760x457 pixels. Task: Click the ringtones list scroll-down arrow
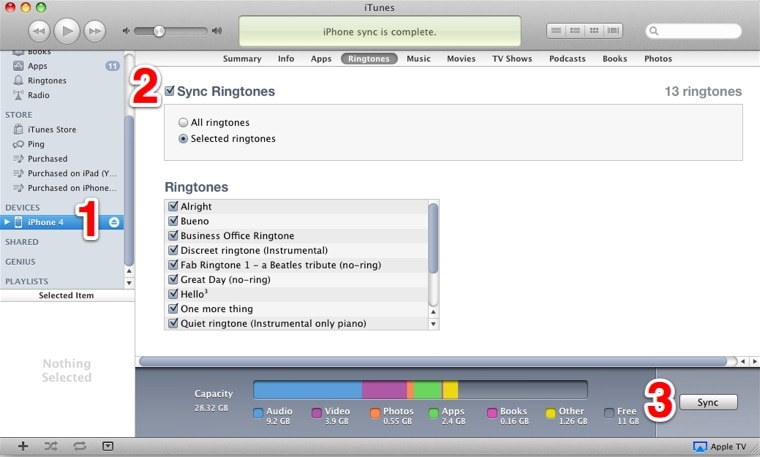tap(433, 324)
